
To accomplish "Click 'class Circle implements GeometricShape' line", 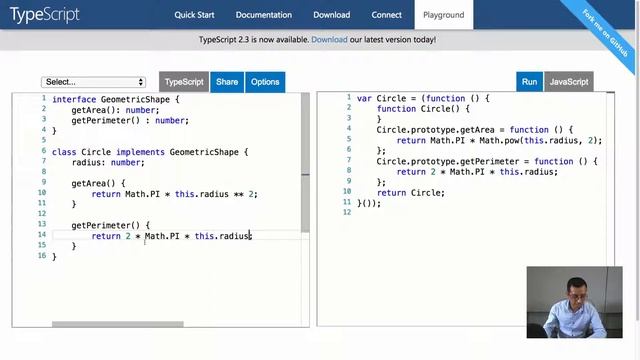I will (150, 152).
